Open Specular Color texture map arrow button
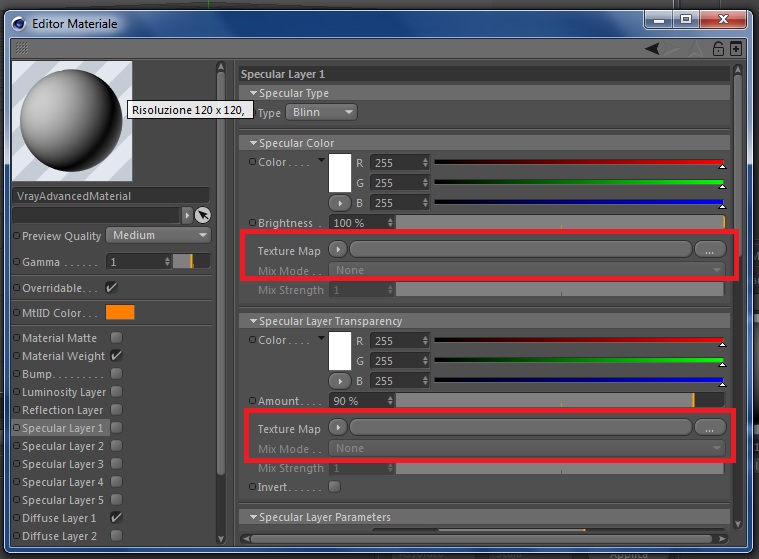 pyautogui.click(x=338, y=250)
